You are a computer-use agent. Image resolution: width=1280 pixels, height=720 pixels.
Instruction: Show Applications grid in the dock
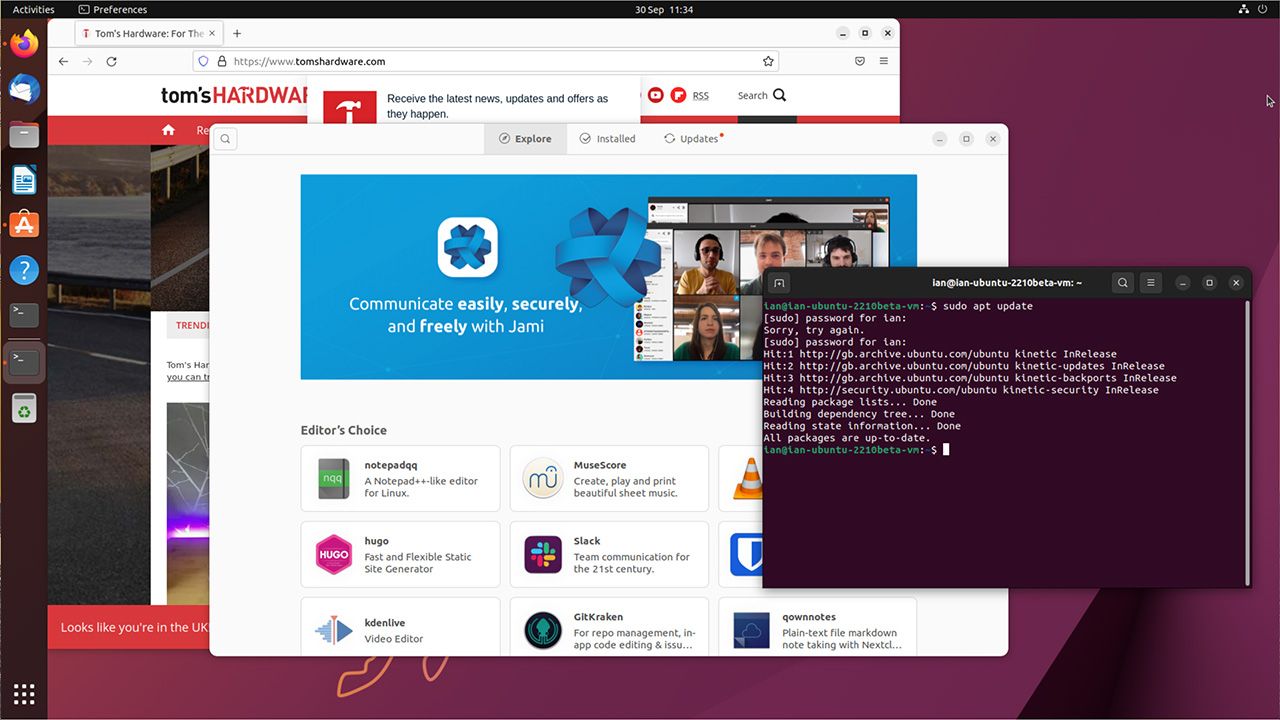pos(24,693)
